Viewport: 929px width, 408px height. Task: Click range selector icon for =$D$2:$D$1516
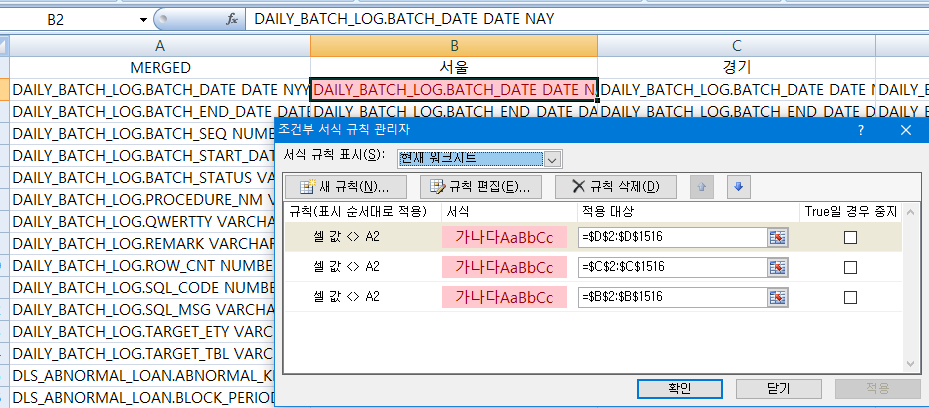click(777, 237)
